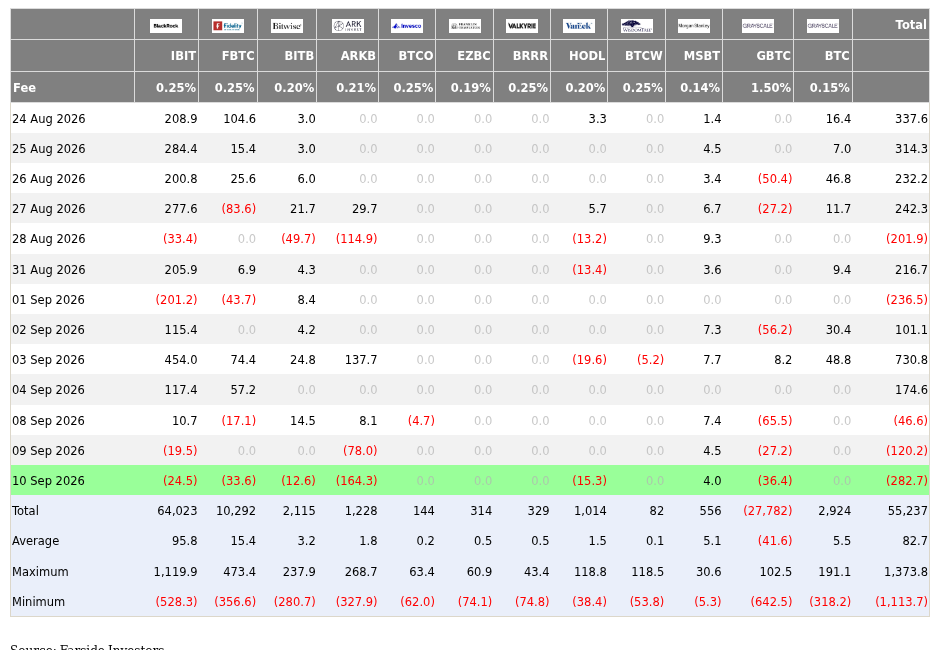Click the BlackRock logo icon
The height and width of the screenshot is (650, 944).
tap(166, 26)
